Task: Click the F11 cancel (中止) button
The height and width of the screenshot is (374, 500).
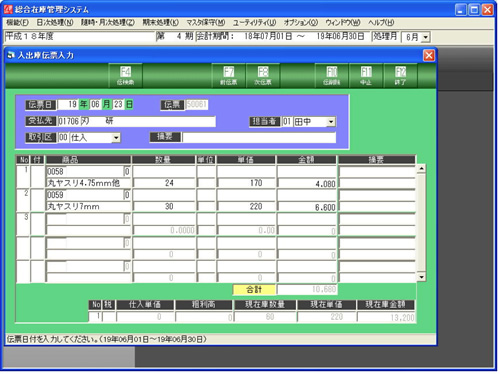Action: point(366,76)
